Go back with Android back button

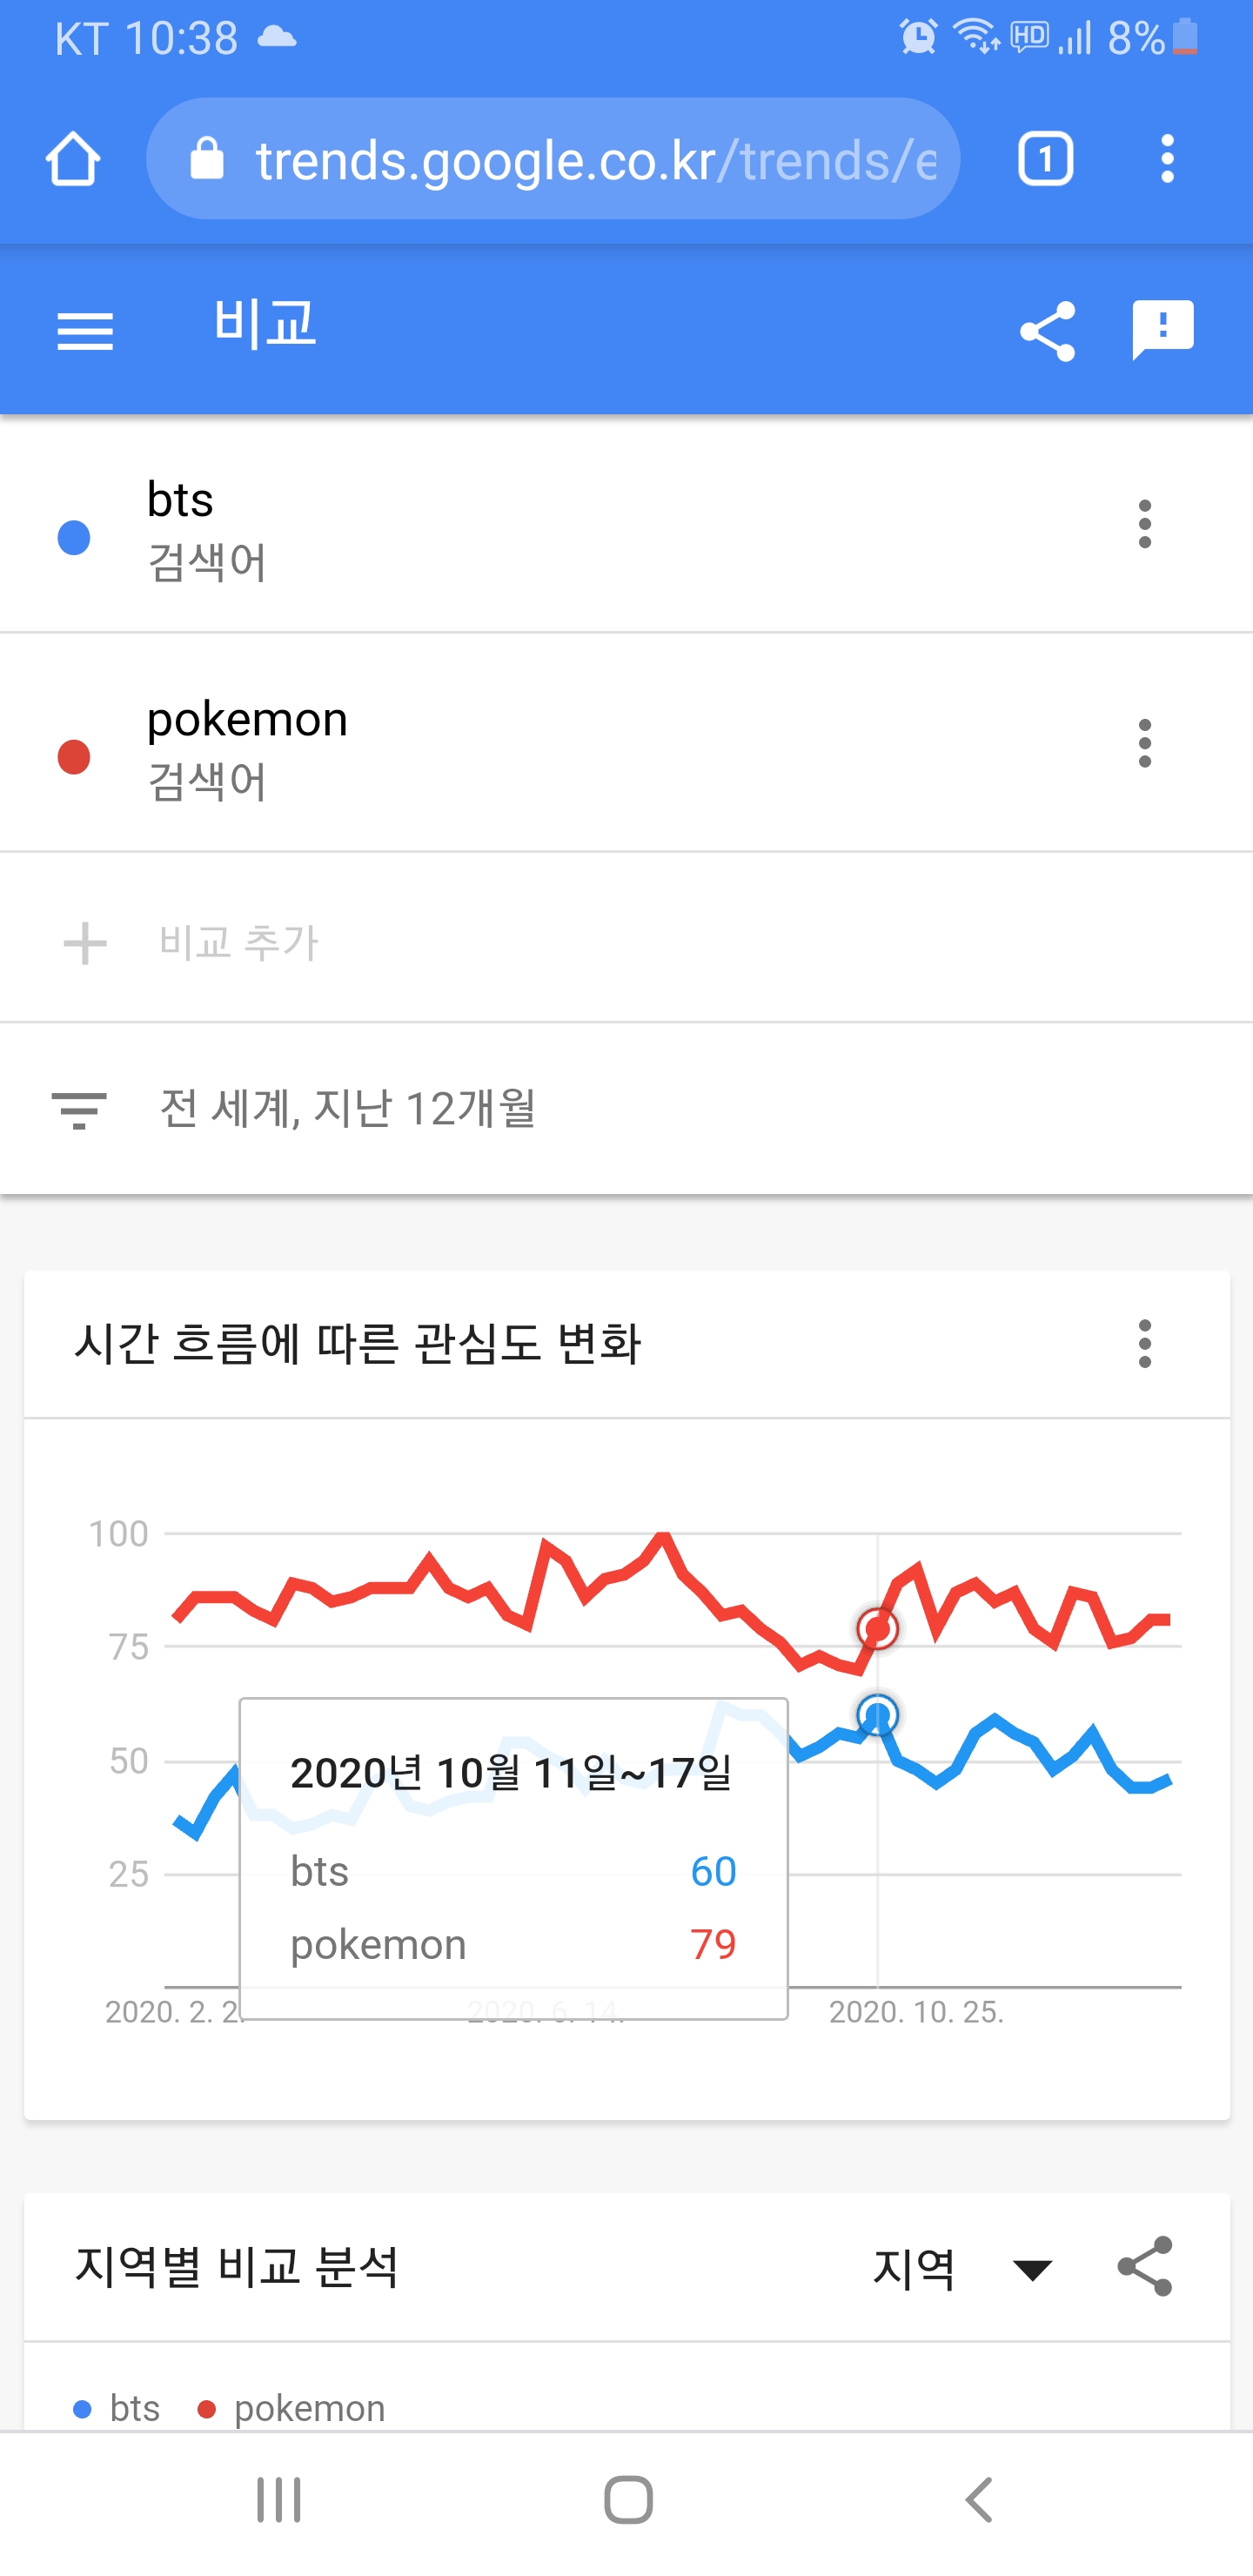click(979, 2500)
